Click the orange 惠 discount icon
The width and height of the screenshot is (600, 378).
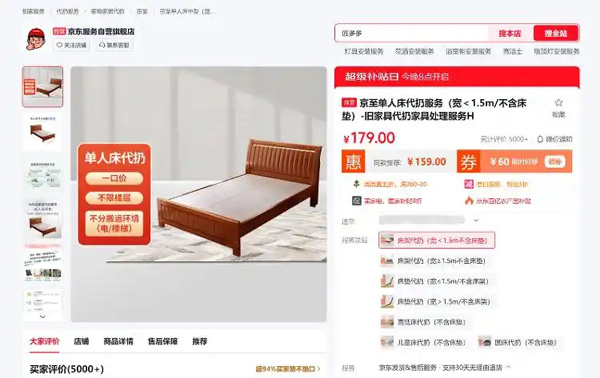pyautogui.click(x=353, y=161)
